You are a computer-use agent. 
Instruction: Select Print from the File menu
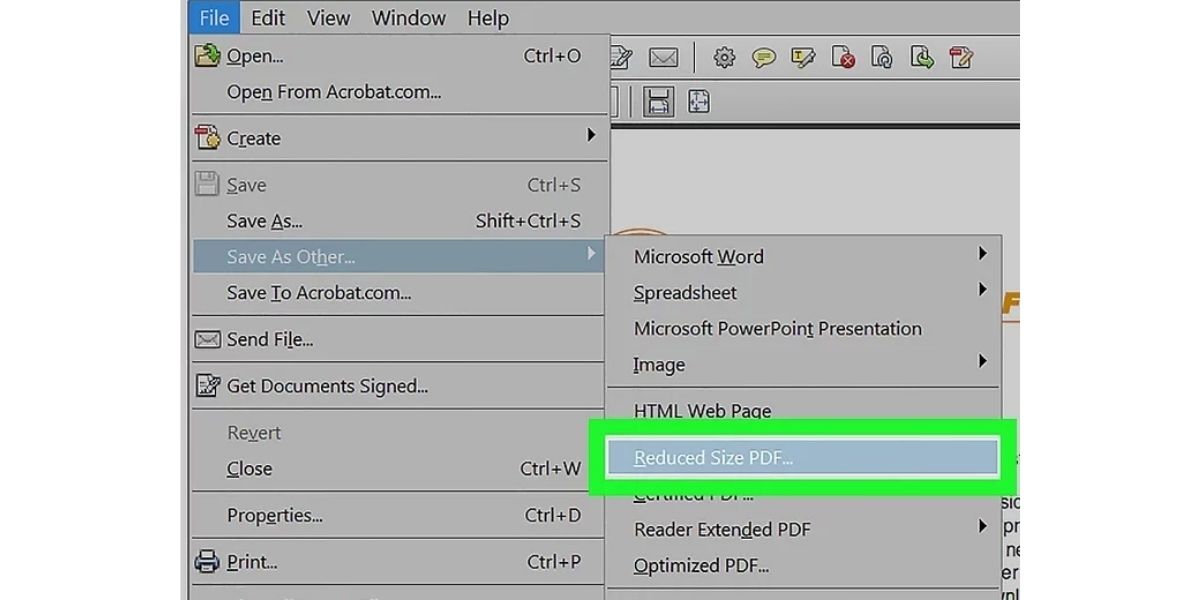pos(253,561)
